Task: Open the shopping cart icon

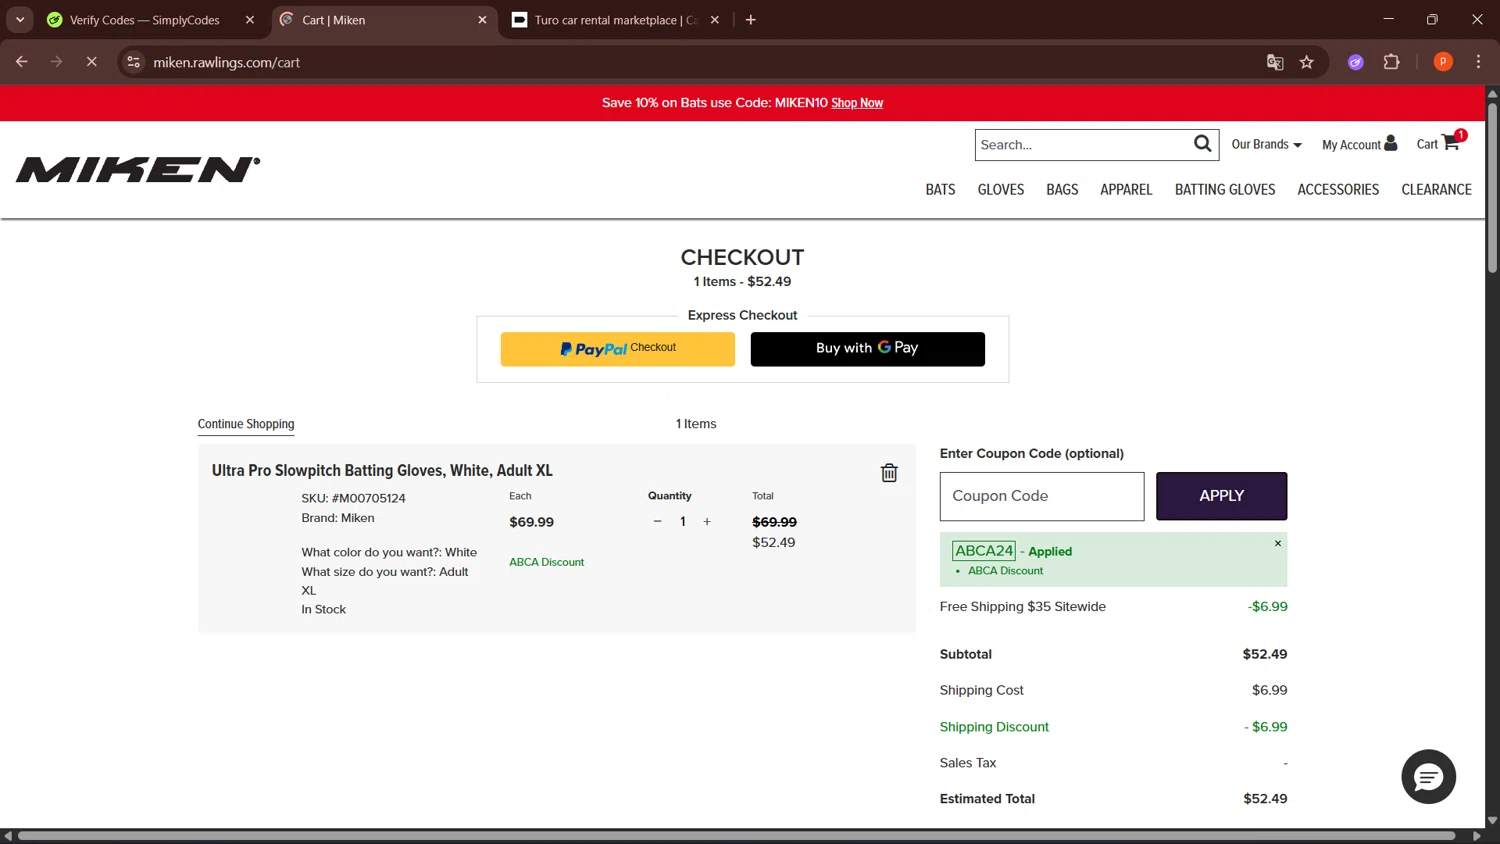Action: coord(1451,143)
